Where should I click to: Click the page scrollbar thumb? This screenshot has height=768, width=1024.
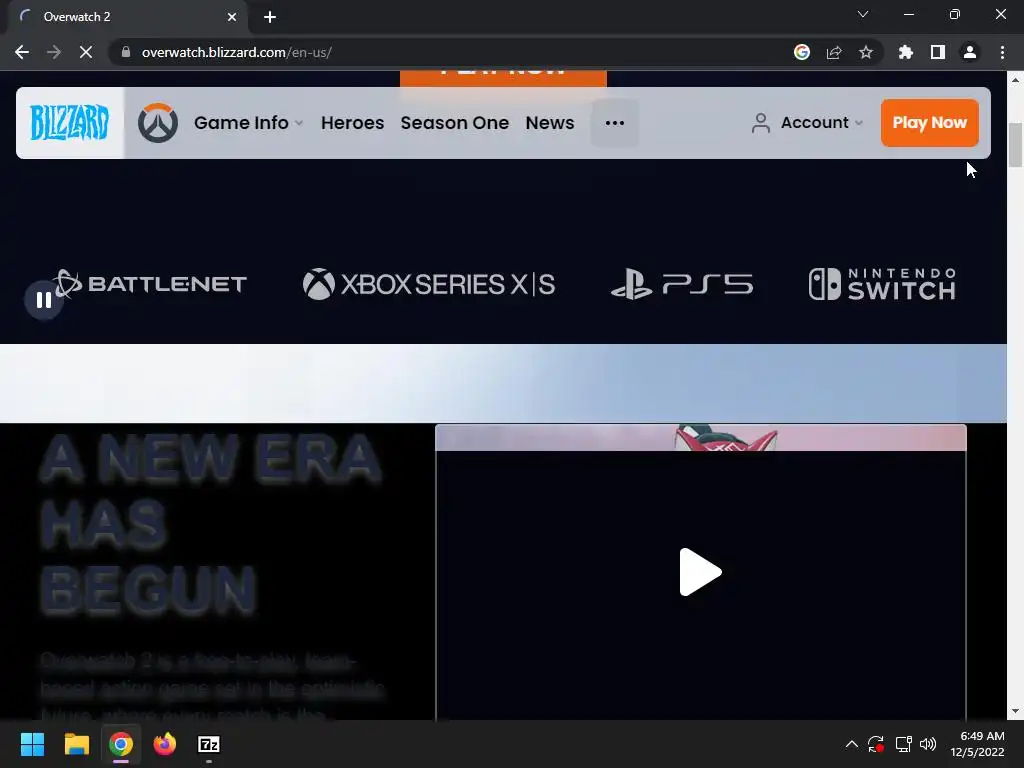[x=1016, y=144]
